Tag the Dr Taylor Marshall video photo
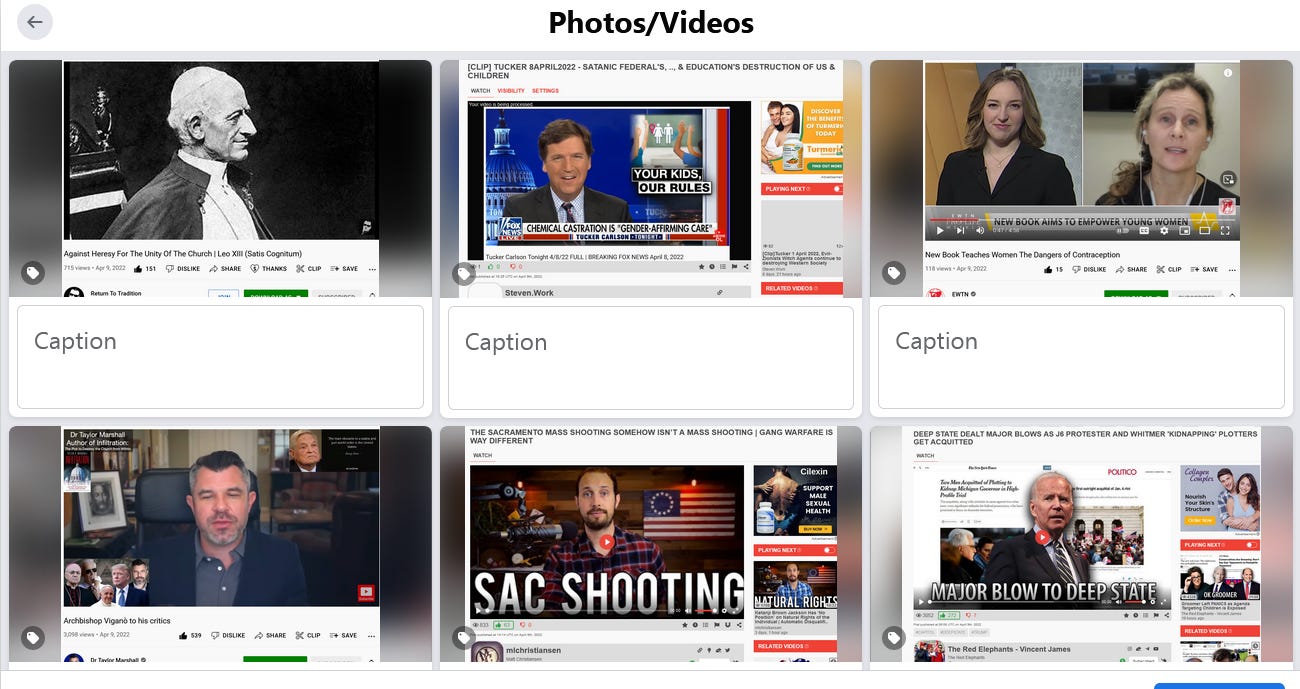The height and width of the screenshot is (689, 1300). tap(33, 637)
